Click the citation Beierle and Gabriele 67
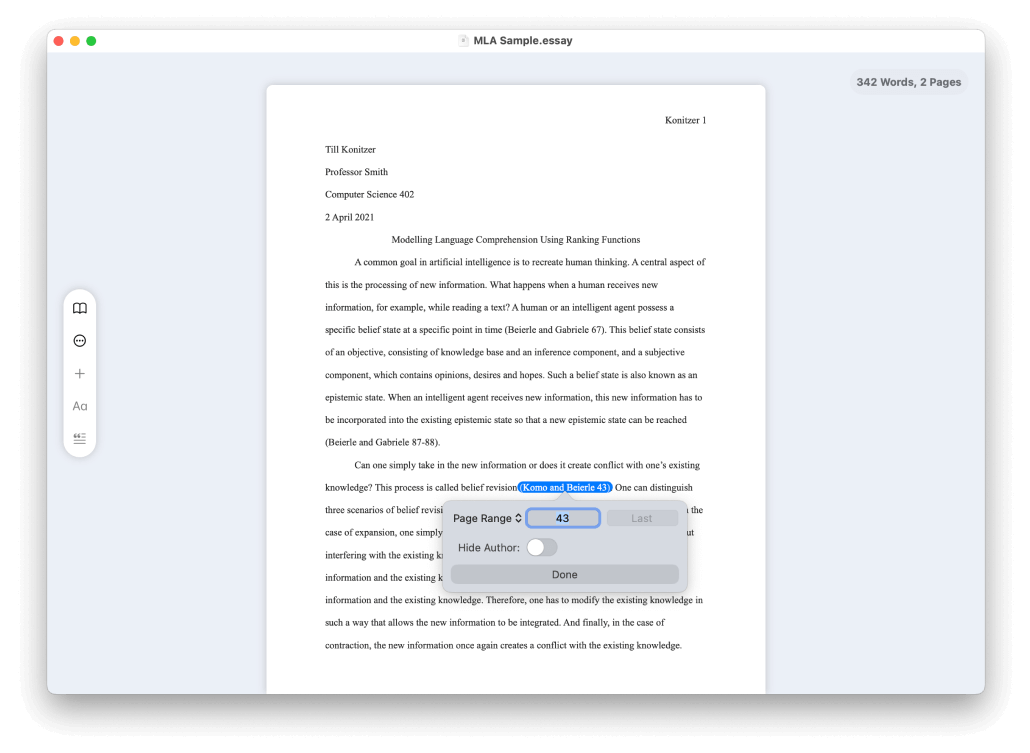Viewport: 1030px width, 753px height. click(555, 330)
